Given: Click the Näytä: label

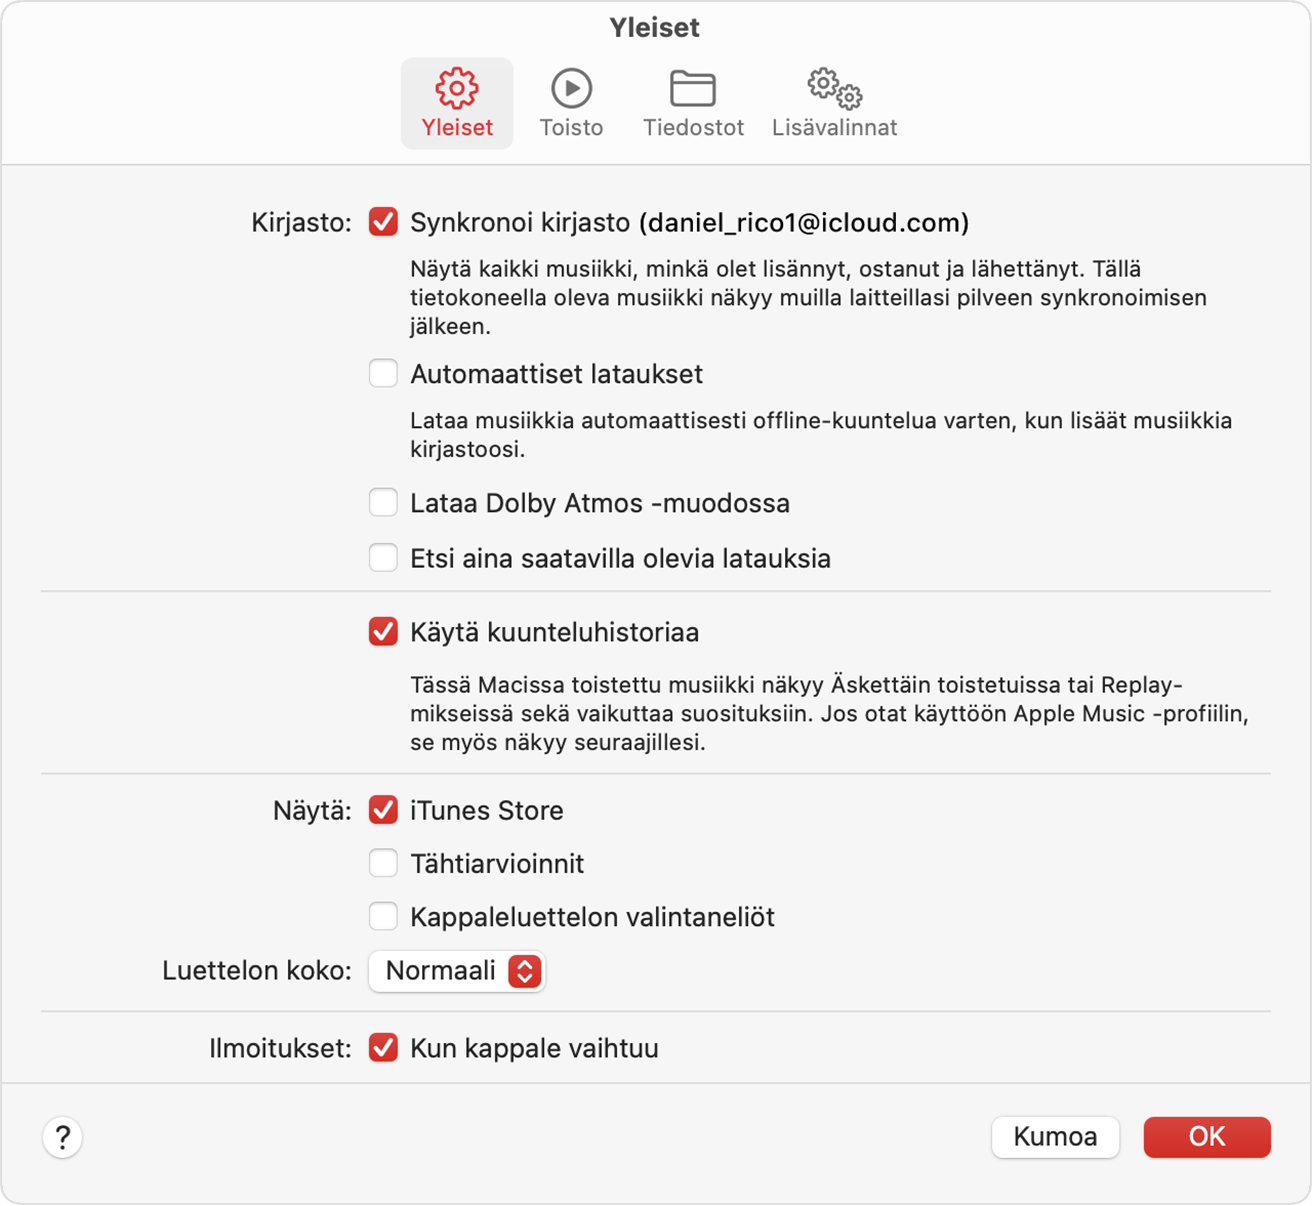Looking at the screenshot, I should coord(312,810).
